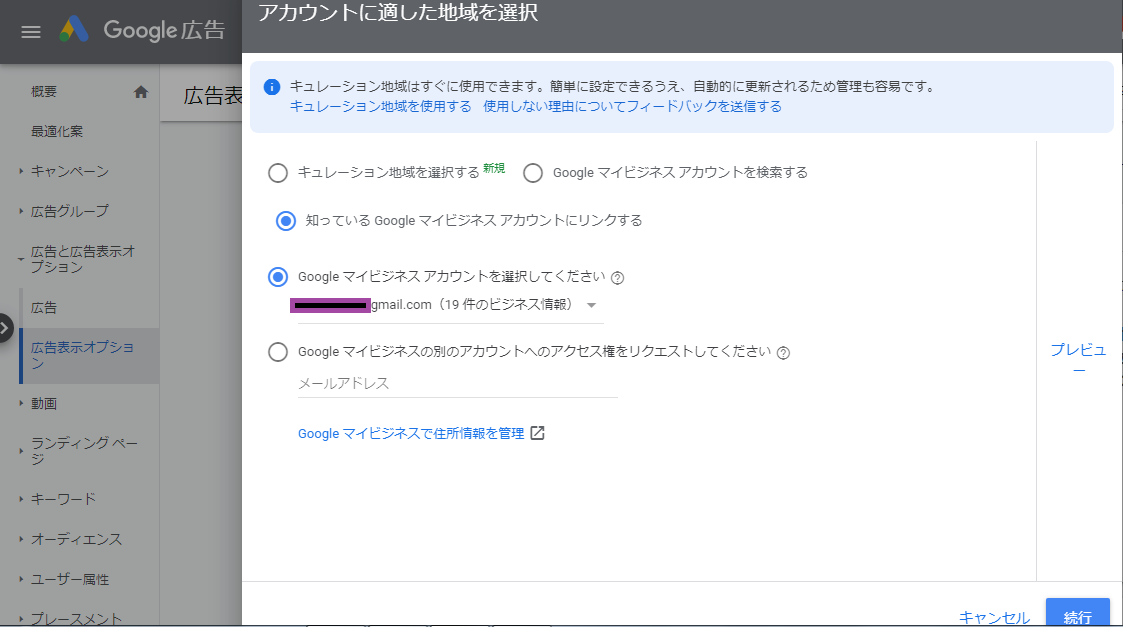Expand 動画 in the sidebar
This screenshot has width=1123, height=627.
pyautogui.click(x=21, y=403)
